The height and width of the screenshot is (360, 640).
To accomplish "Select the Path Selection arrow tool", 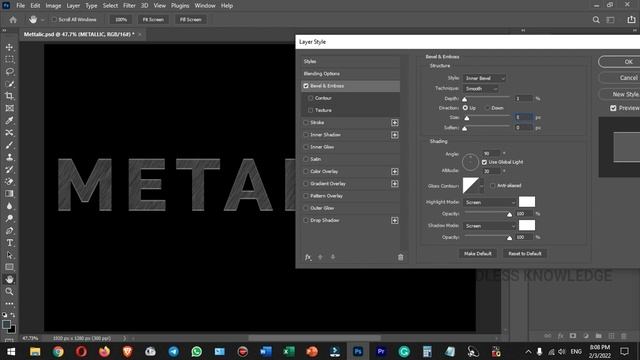I will point(9,255).
